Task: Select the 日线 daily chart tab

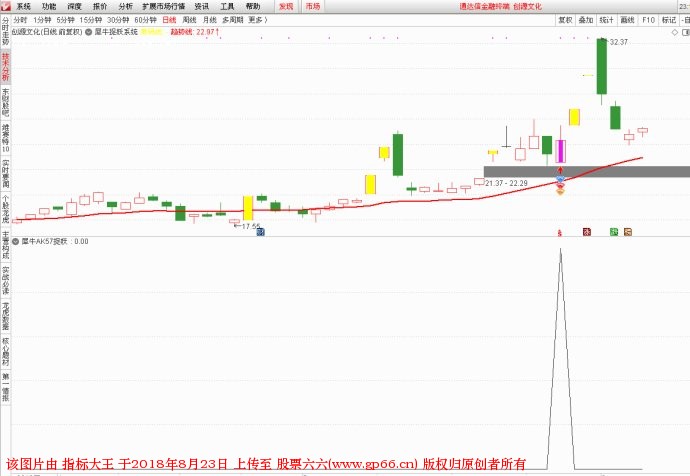Action: pyautogui.click(x=169, y=20)
